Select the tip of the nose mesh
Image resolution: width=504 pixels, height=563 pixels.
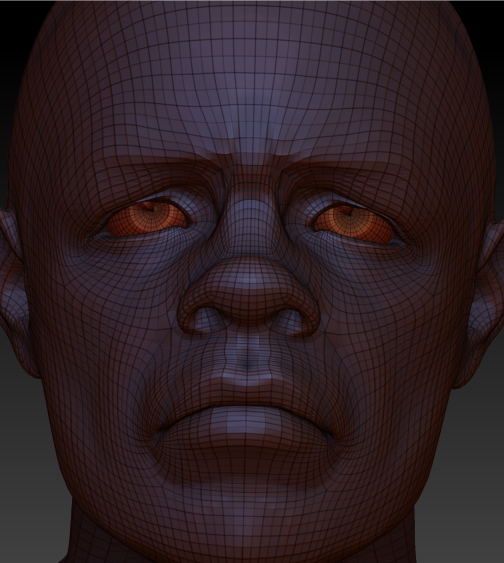248,284
